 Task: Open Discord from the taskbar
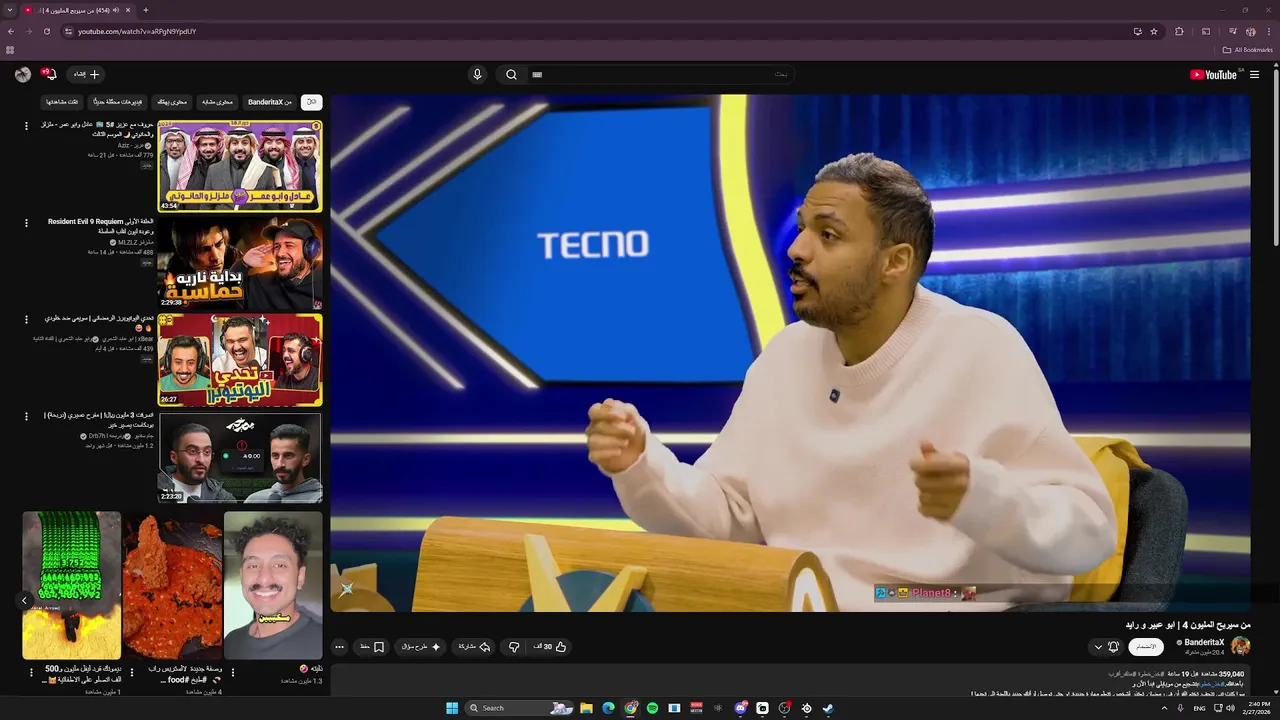coord(740,708)
